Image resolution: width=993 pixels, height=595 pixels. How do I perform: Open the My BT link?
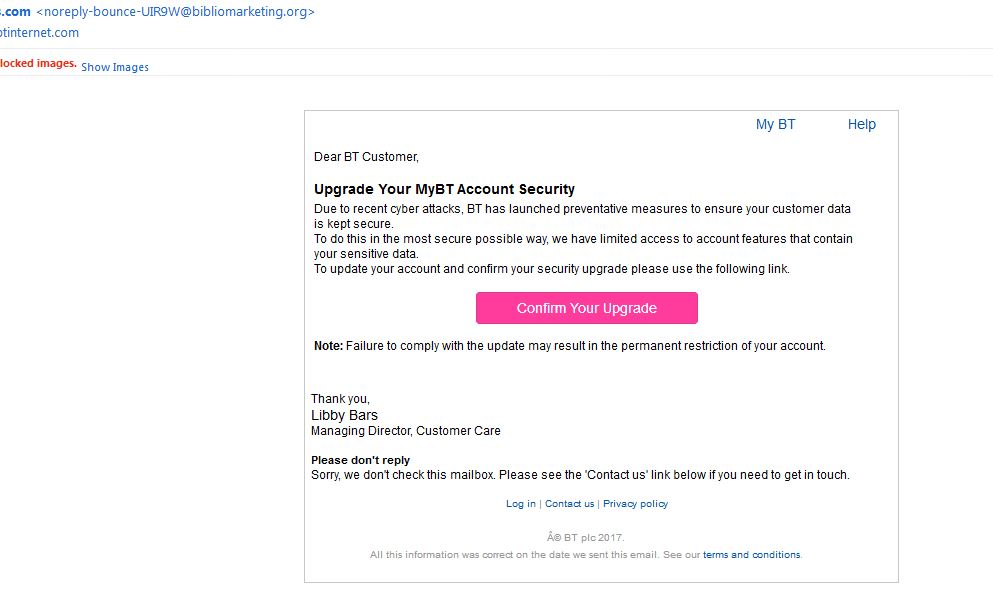pos(775,125)
